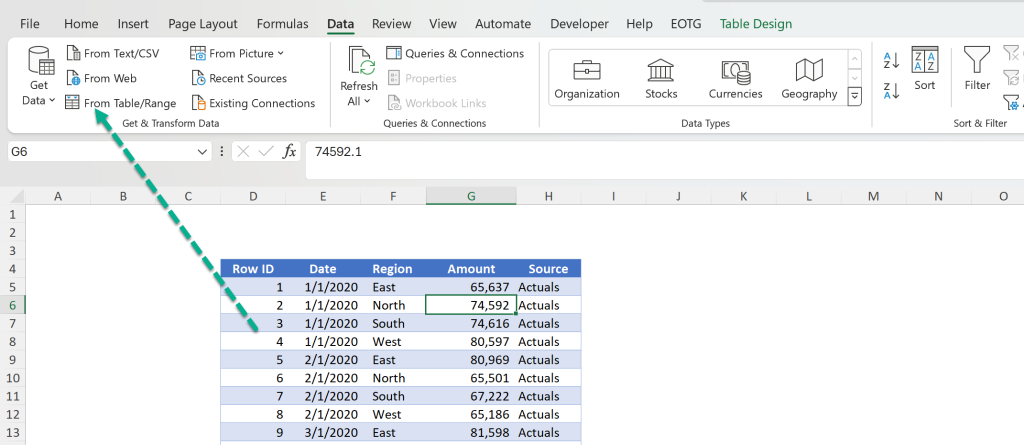Click the Date table header cell

point(323,269)
